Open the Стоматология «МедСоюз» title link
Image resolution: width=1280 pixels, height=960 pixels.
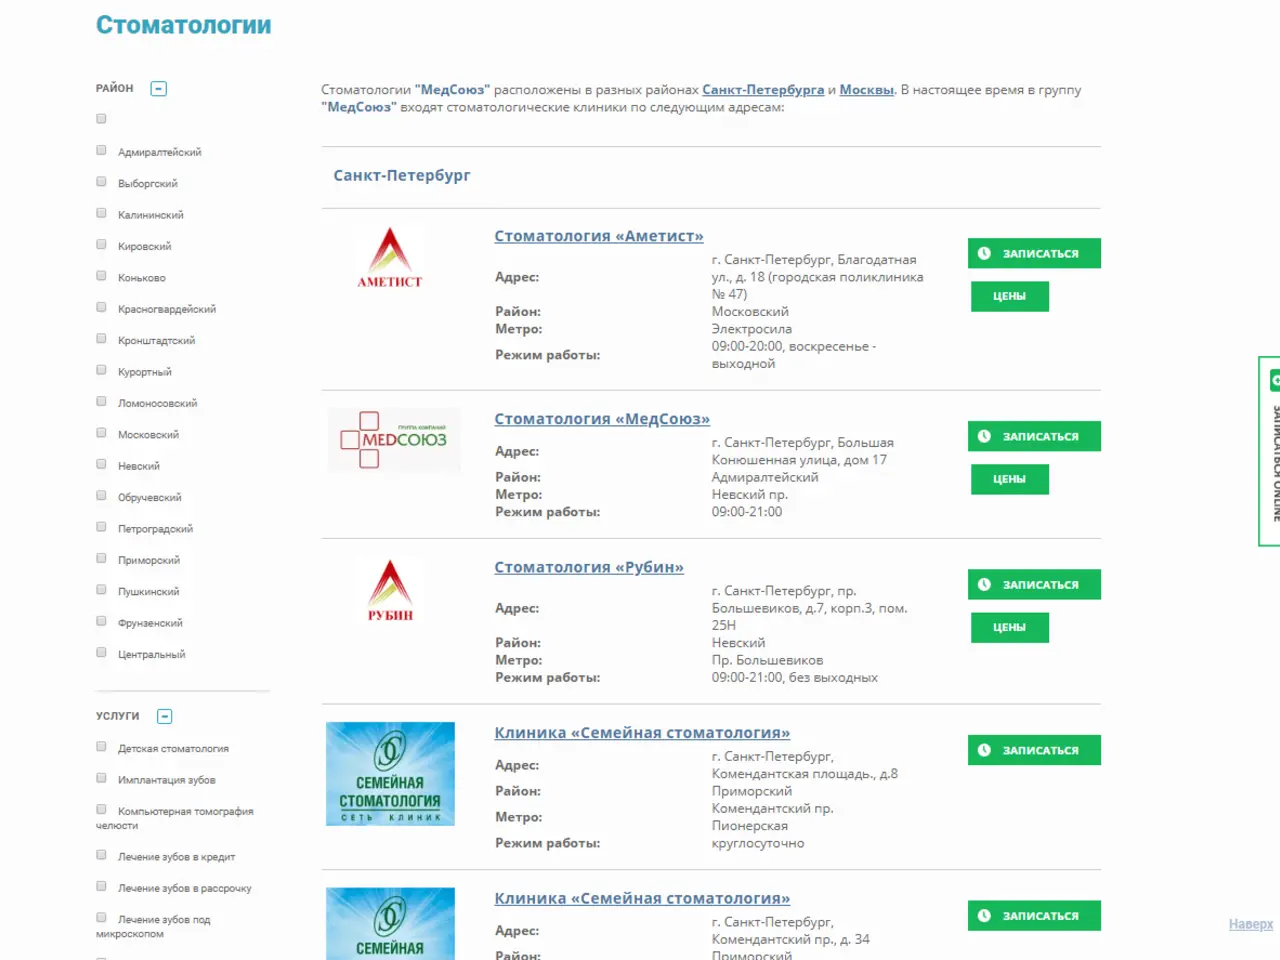click(x=602, y=419)
